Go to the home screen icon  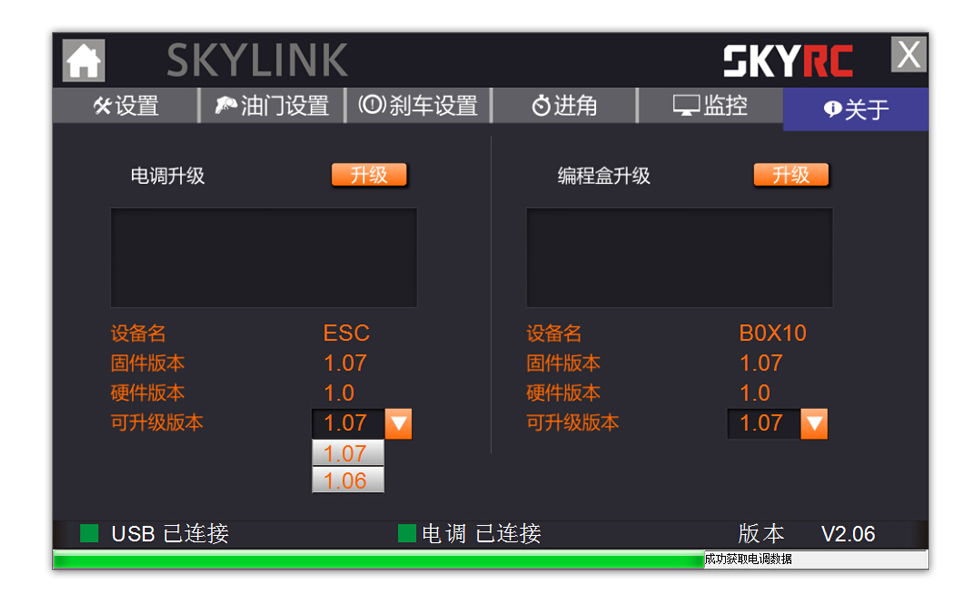tap(84, 61)
